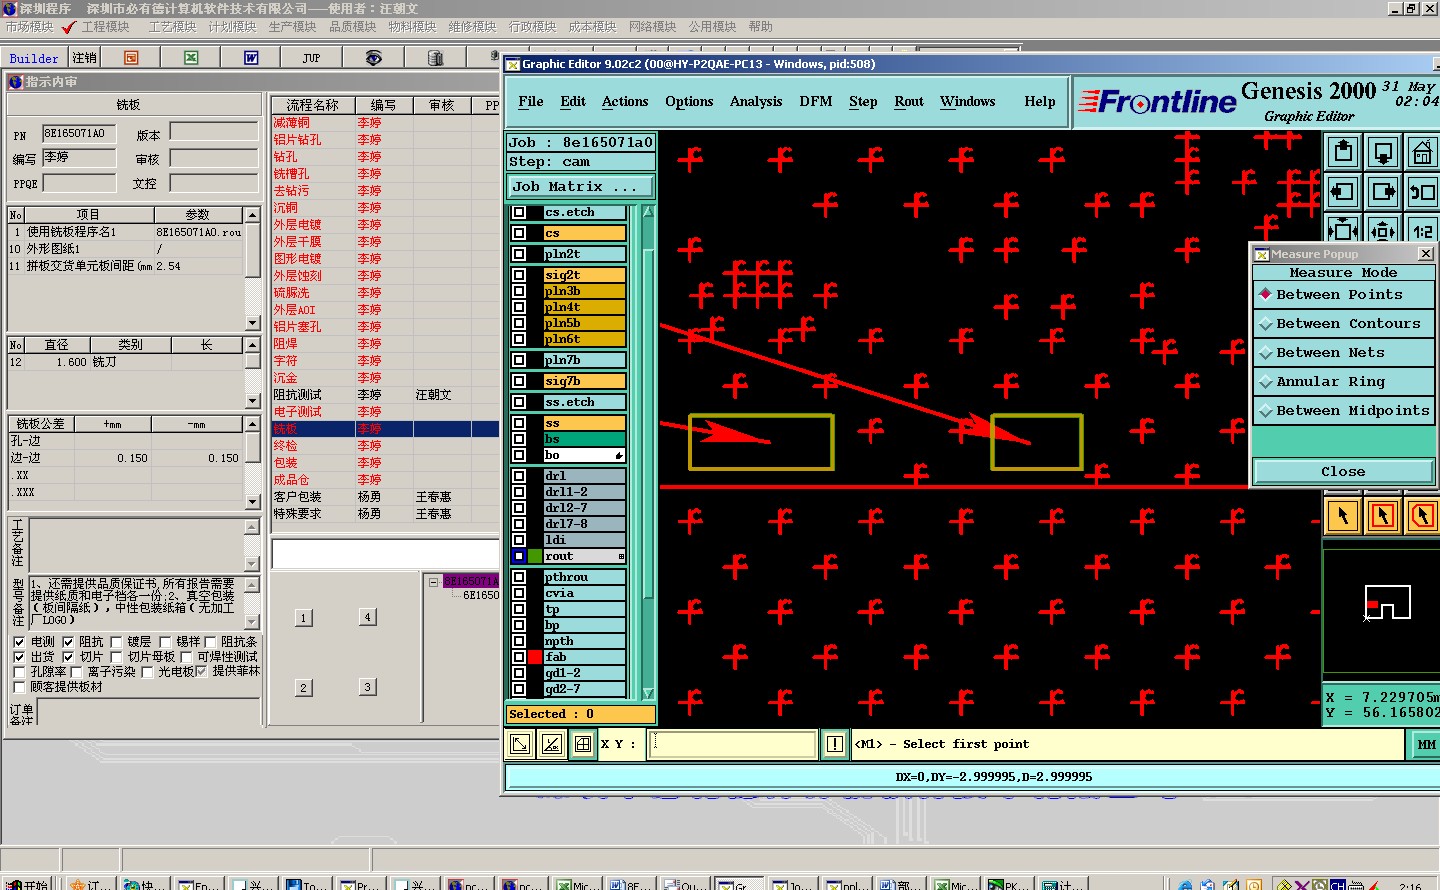Click the second snap icon left of X Y

click(552, 744)
